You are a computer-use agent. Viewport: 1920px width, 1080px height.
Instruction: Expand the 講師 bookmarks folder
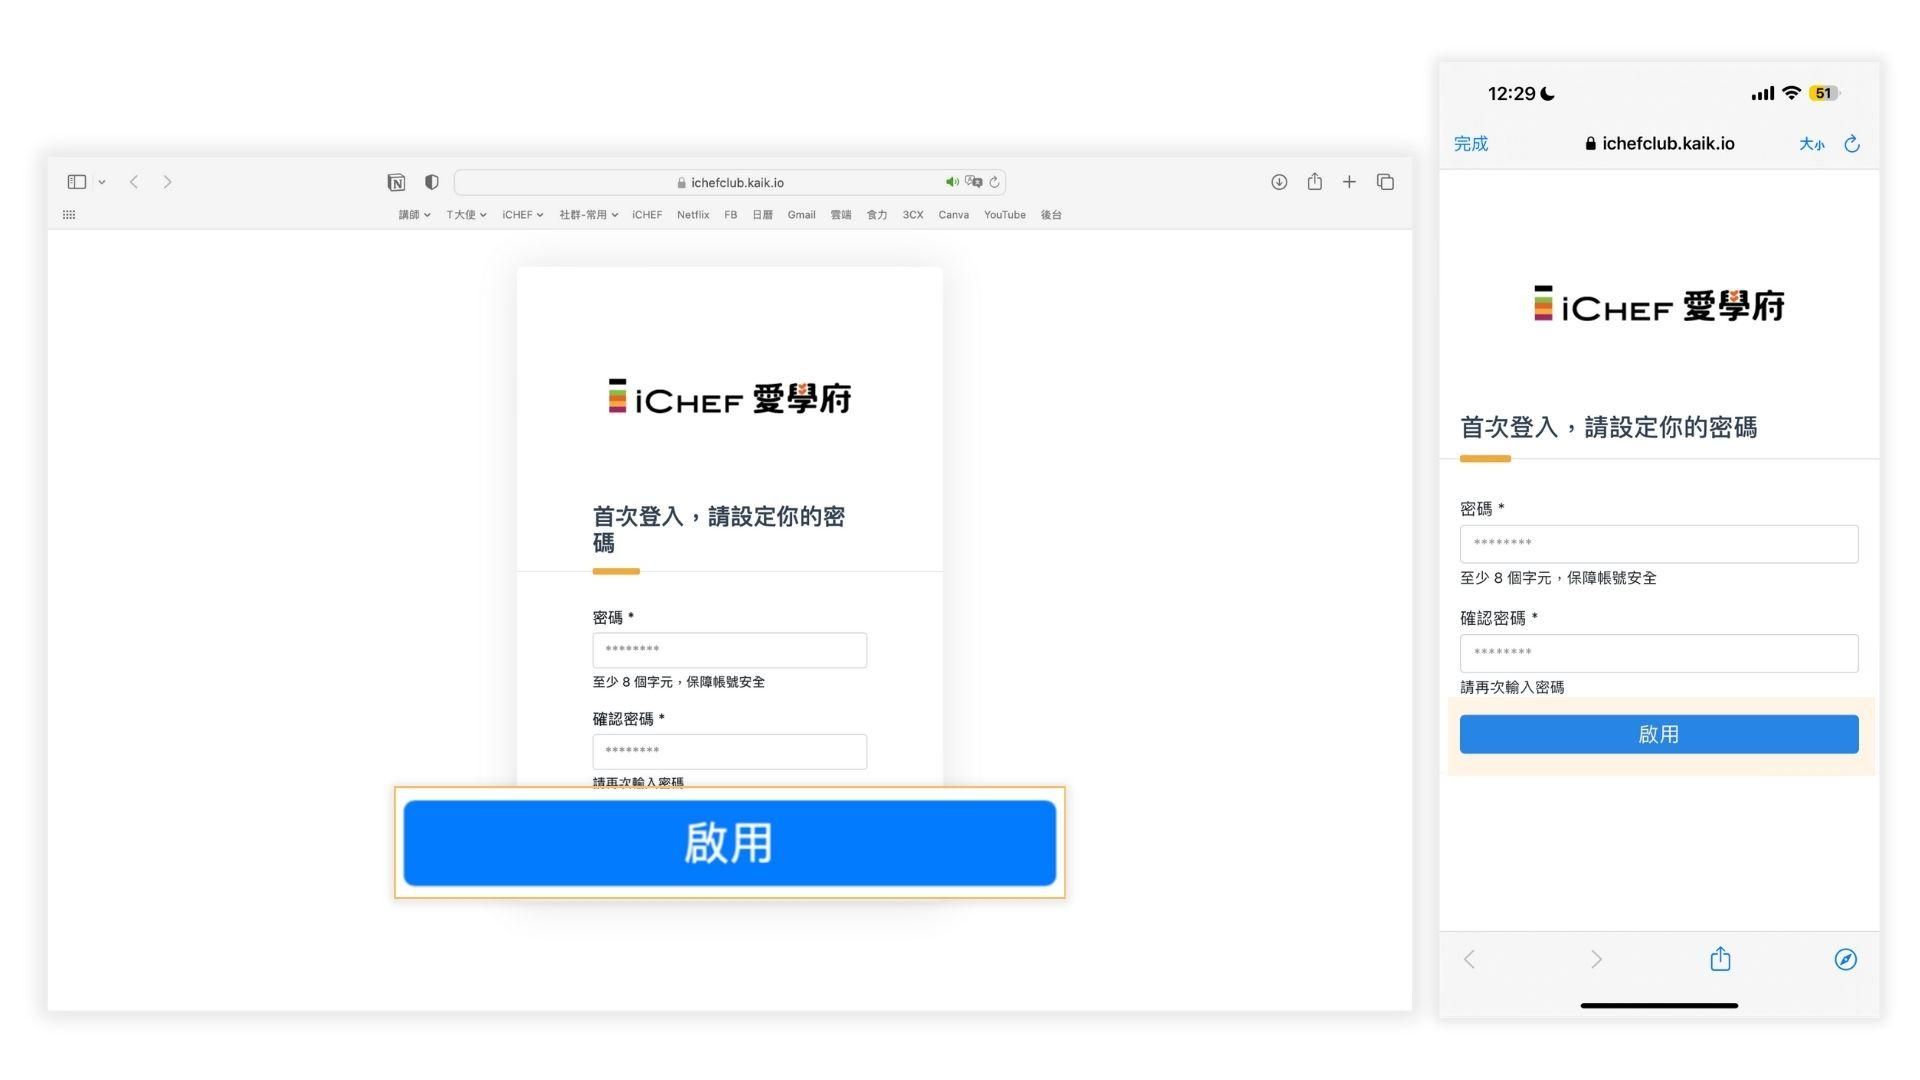(x=414, y=215)
